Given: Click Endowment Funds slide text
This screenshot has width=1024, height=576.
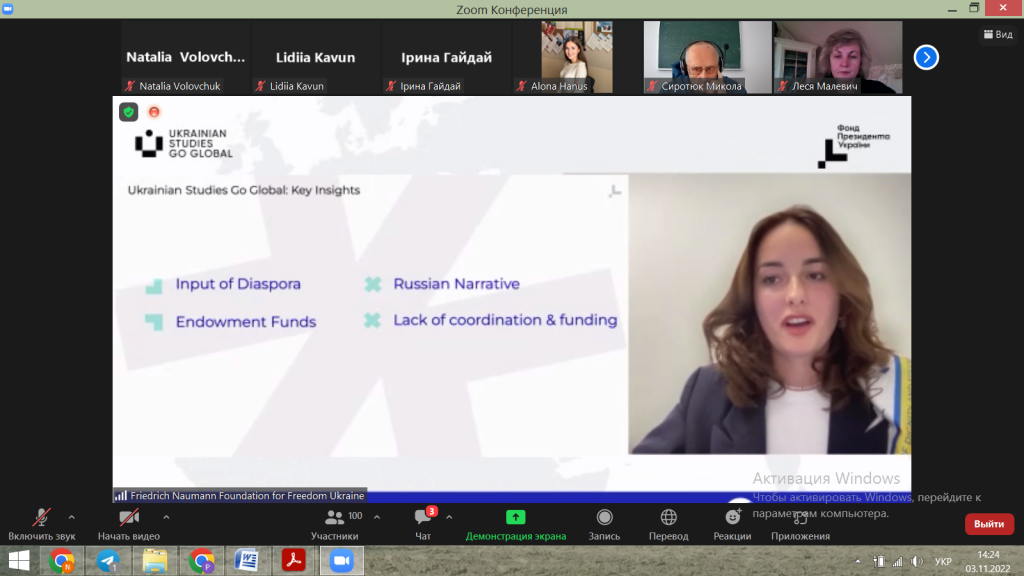Looking at the screenshot, I should [x=246, y=322].
